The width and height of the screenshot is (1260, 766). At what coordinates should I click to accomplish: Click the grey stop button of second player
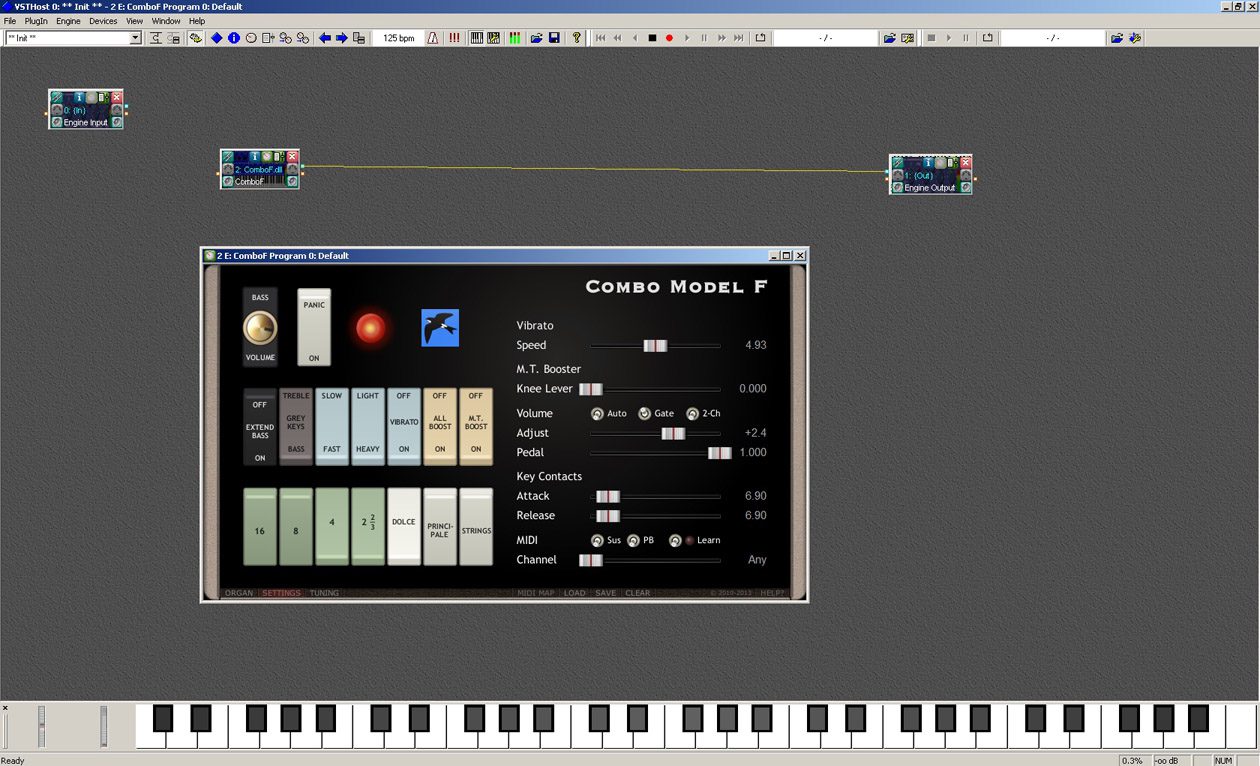click(931, 38)
